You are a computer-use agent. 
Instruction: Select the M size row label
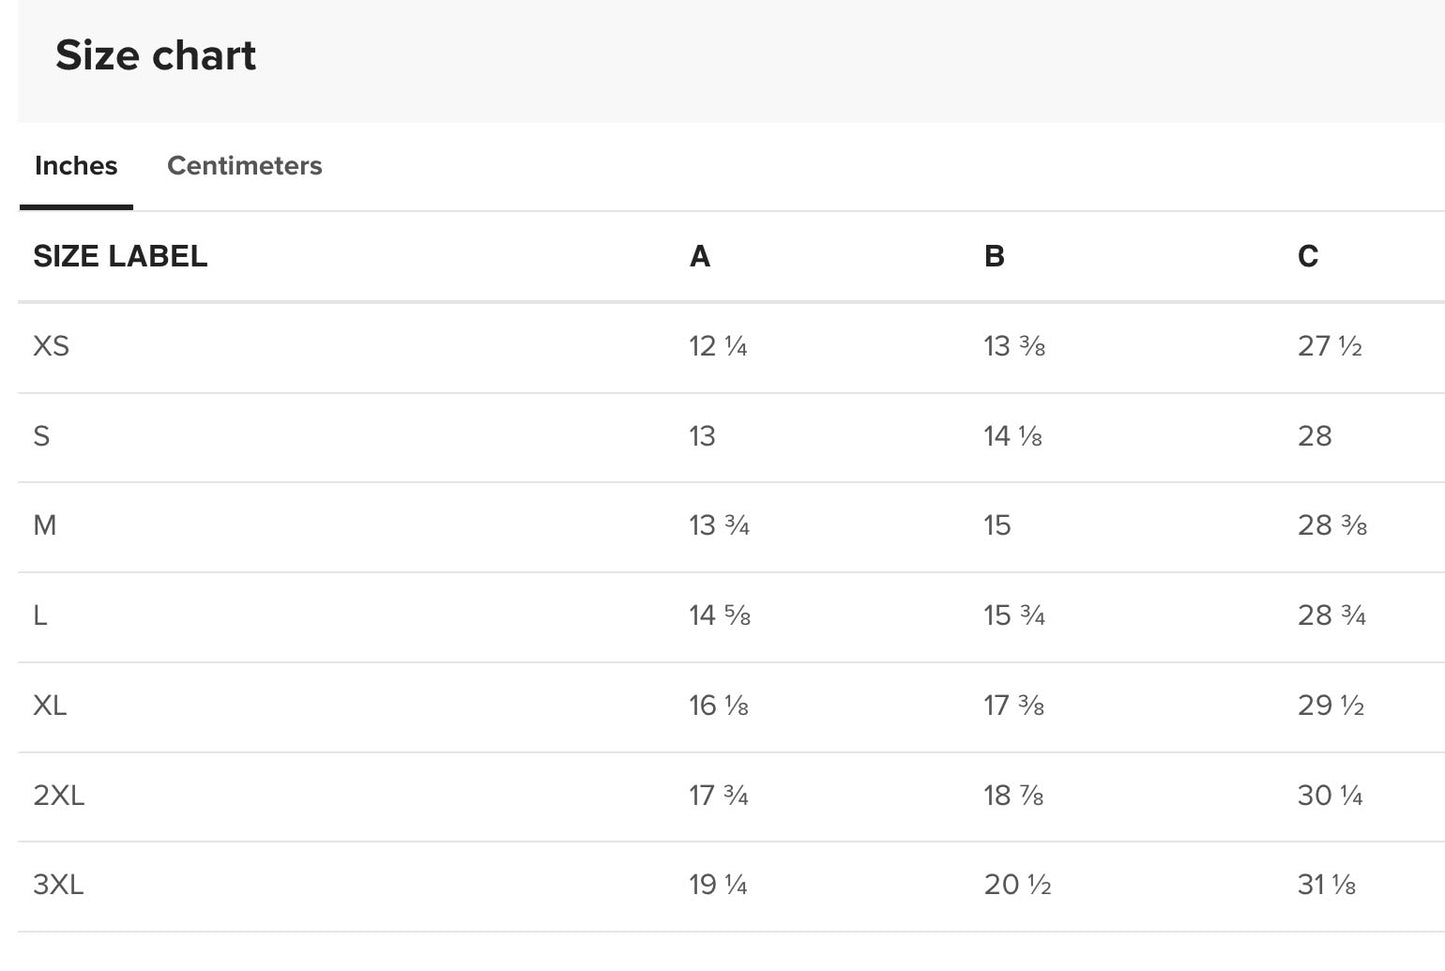[45, 526]
